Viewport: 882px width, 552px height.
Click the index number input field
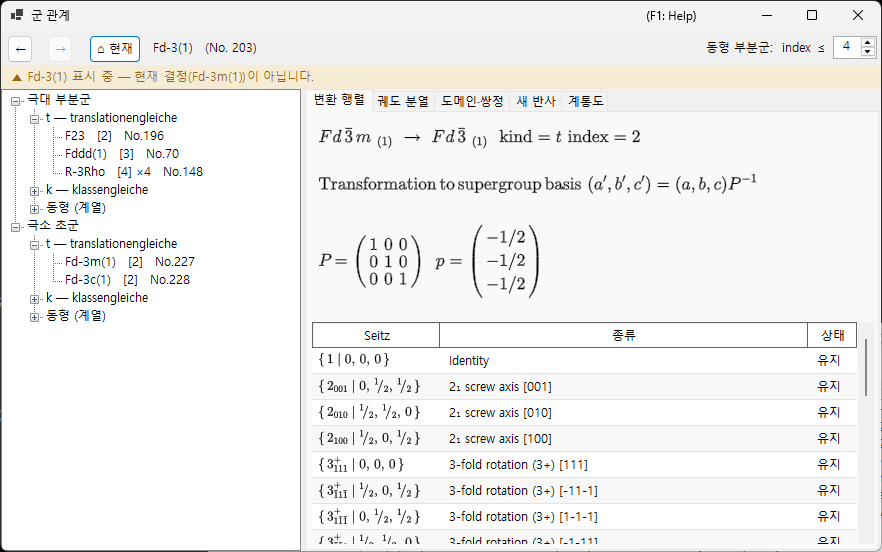click(847, 47)
